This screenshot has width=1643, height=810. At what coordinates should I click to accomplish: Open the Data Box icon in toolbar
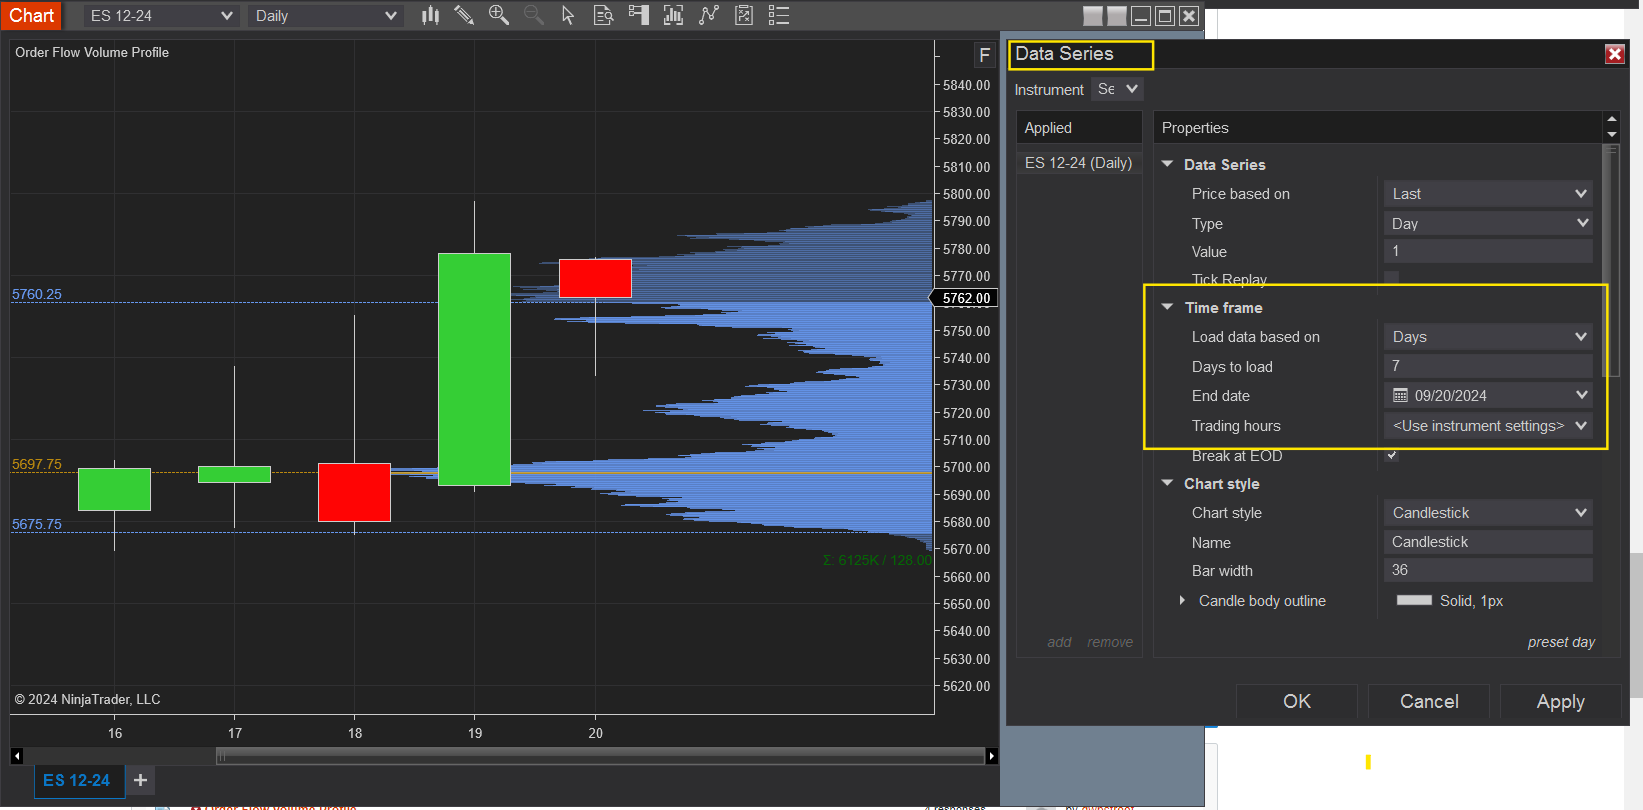[x=603, y=15]
